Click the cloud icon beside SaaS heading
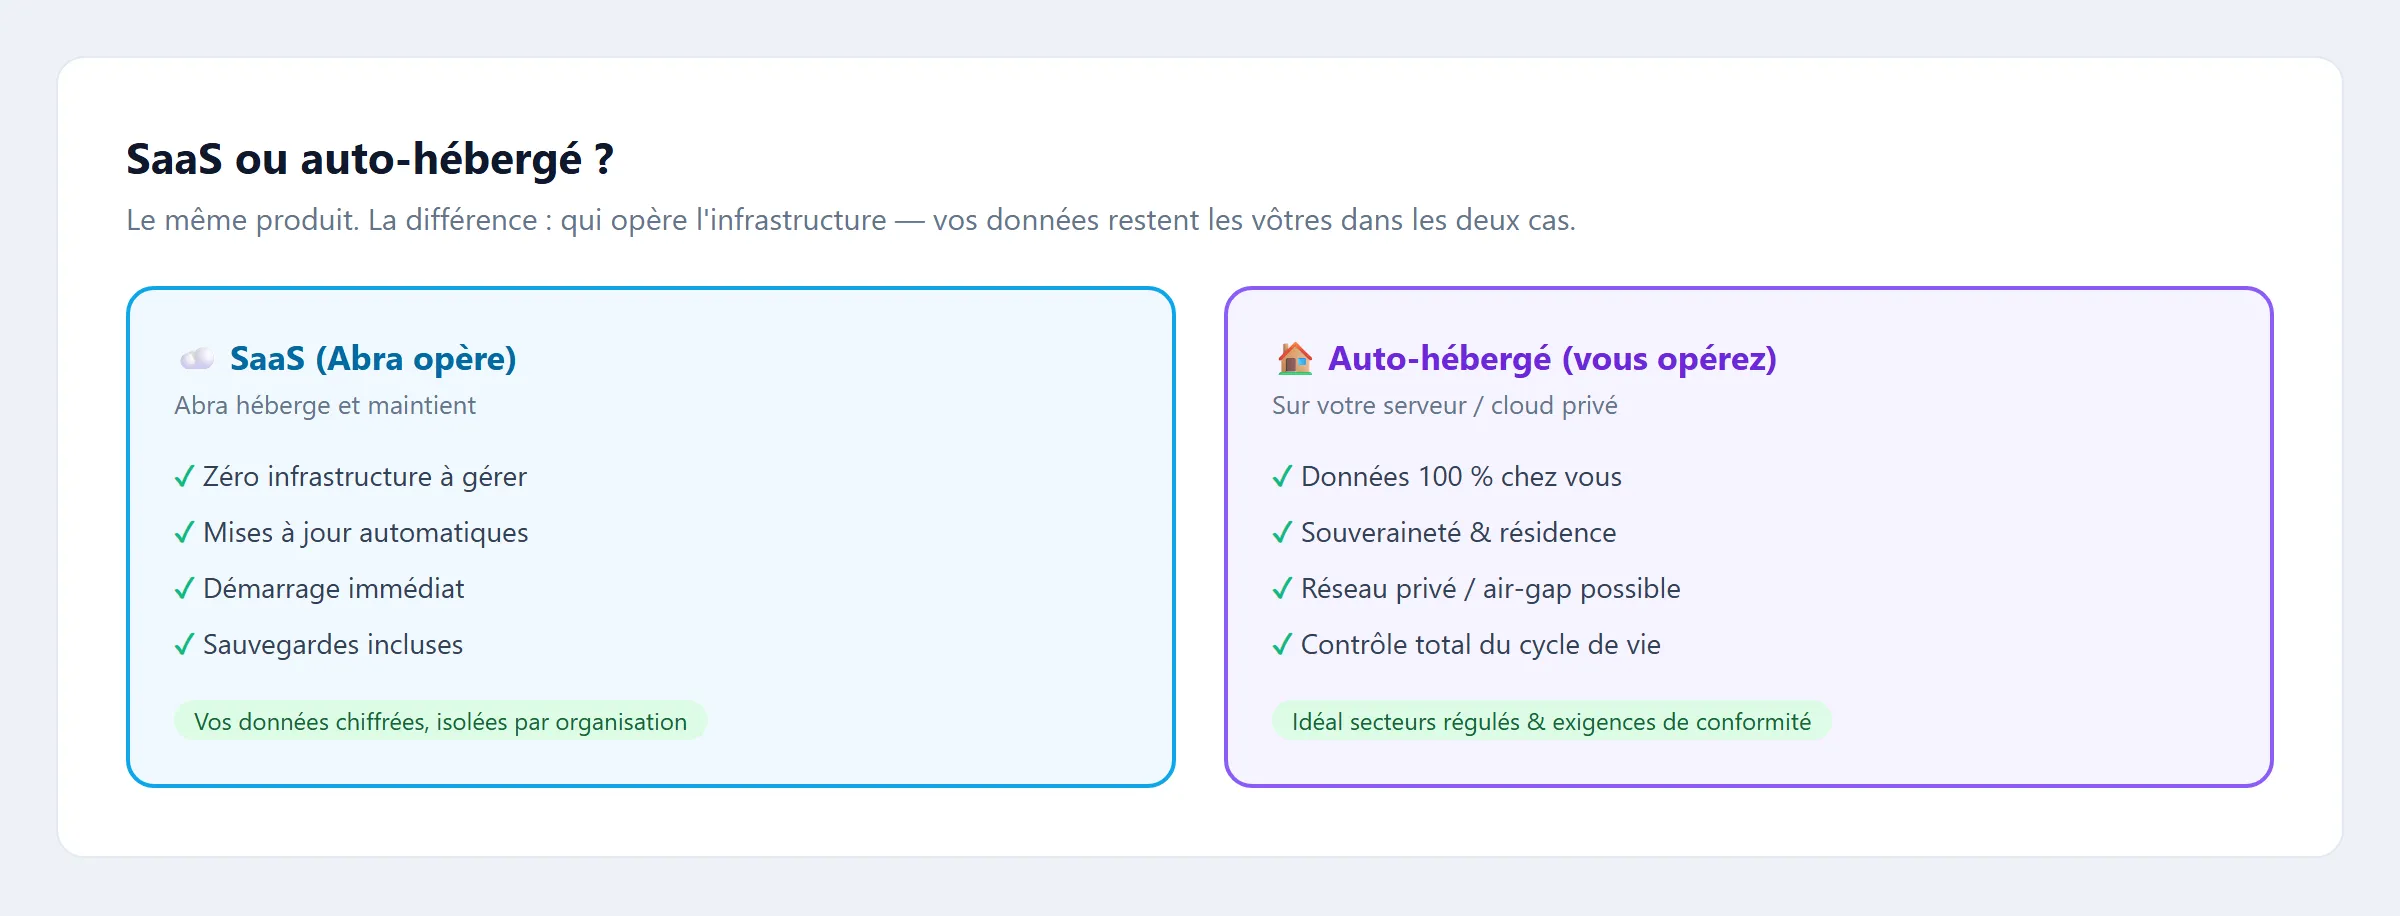 click(x=196, y=358)
